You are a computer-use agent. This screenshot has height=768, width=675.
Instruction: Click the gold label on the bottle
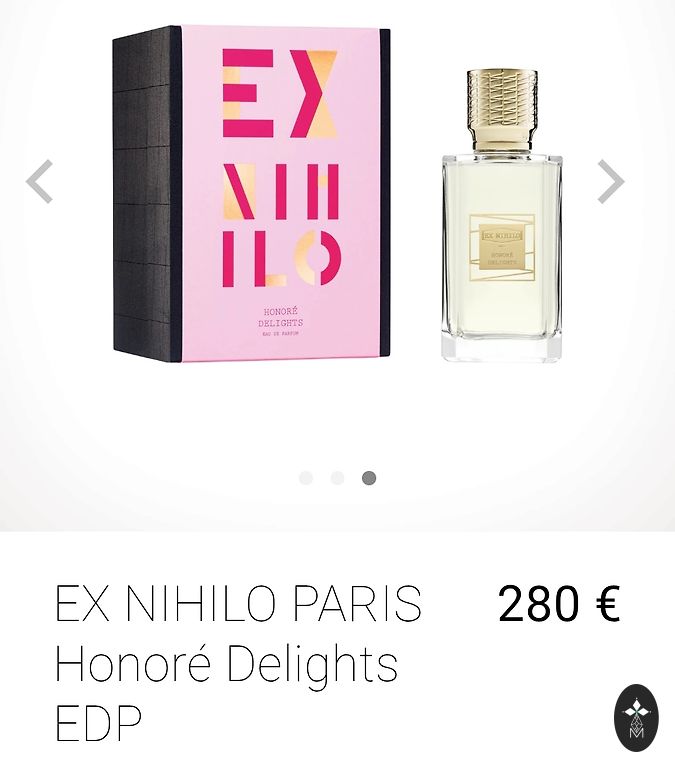tap(502, 247)
